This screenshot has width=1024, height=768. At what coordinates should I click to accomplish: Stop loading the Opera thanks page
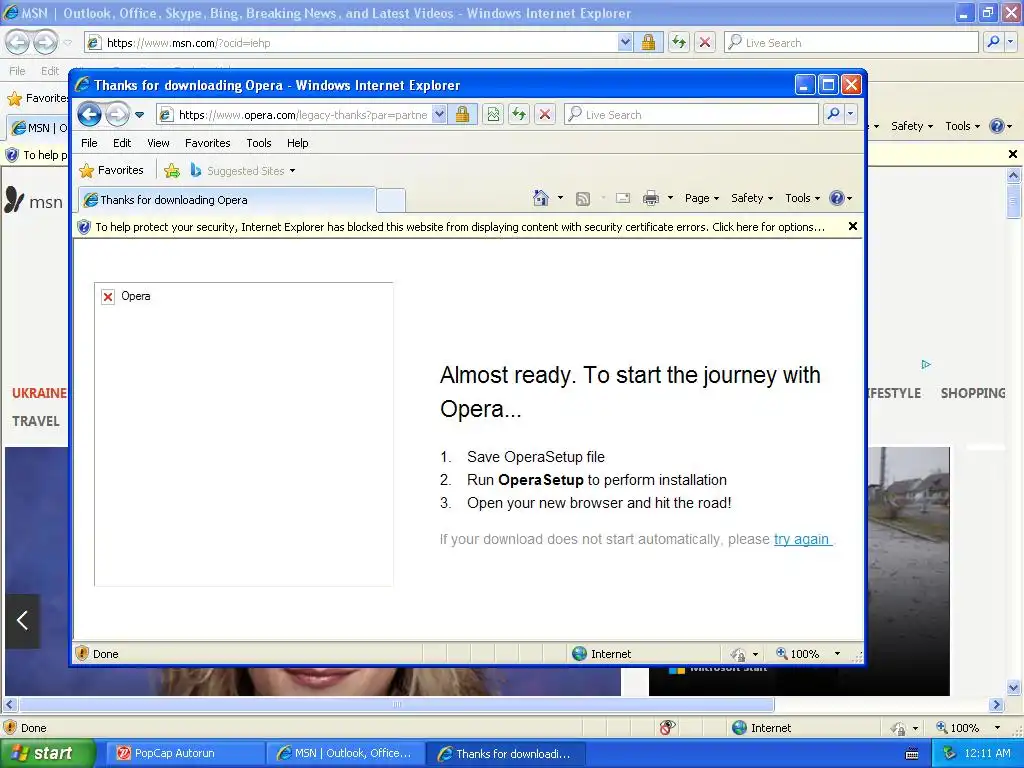[x=545, y=115]
